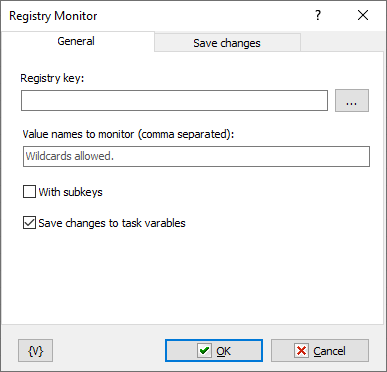Click the Registry key input field
This screenshot has width=387, height=372.
pyautogui.click(x=174, y=100)
